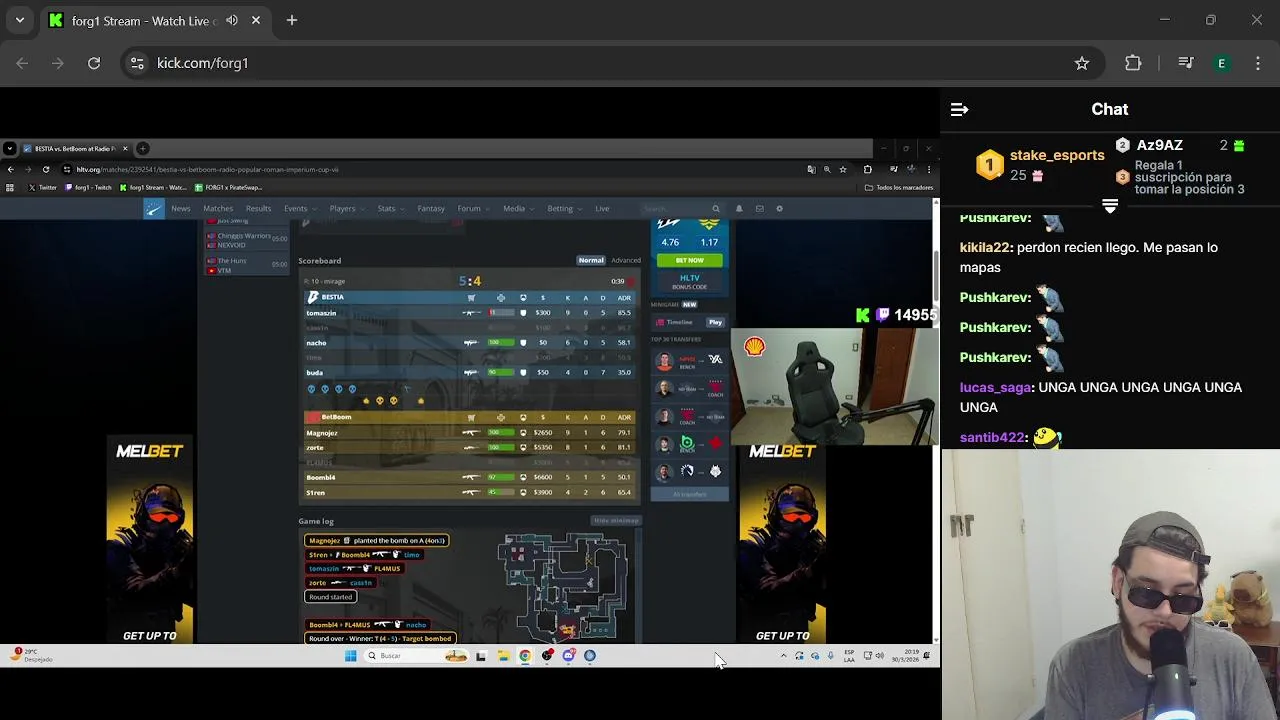Click Hide minimap button
This screenshot has height=720, width=1280.
point(616,520)
